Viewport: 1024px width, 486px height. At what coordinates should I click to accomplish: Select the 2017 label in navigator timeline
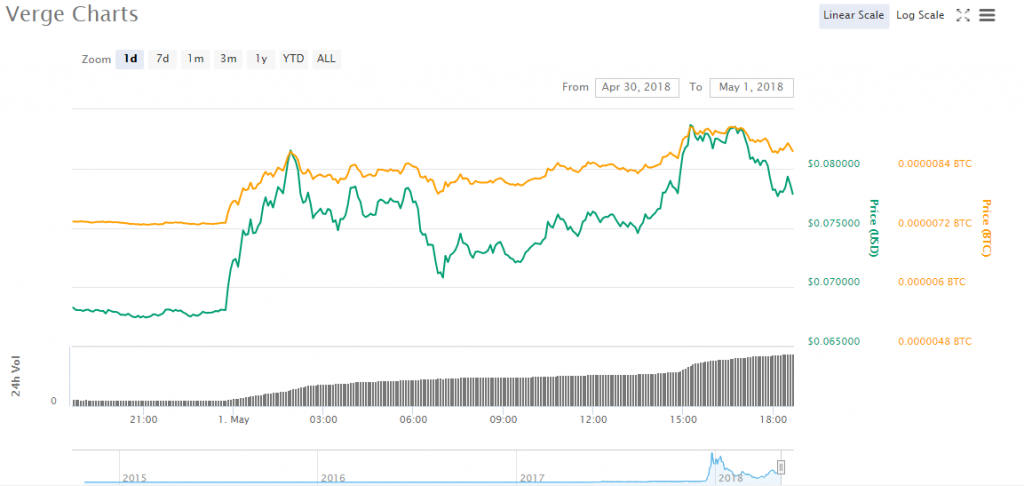[532, 478]
